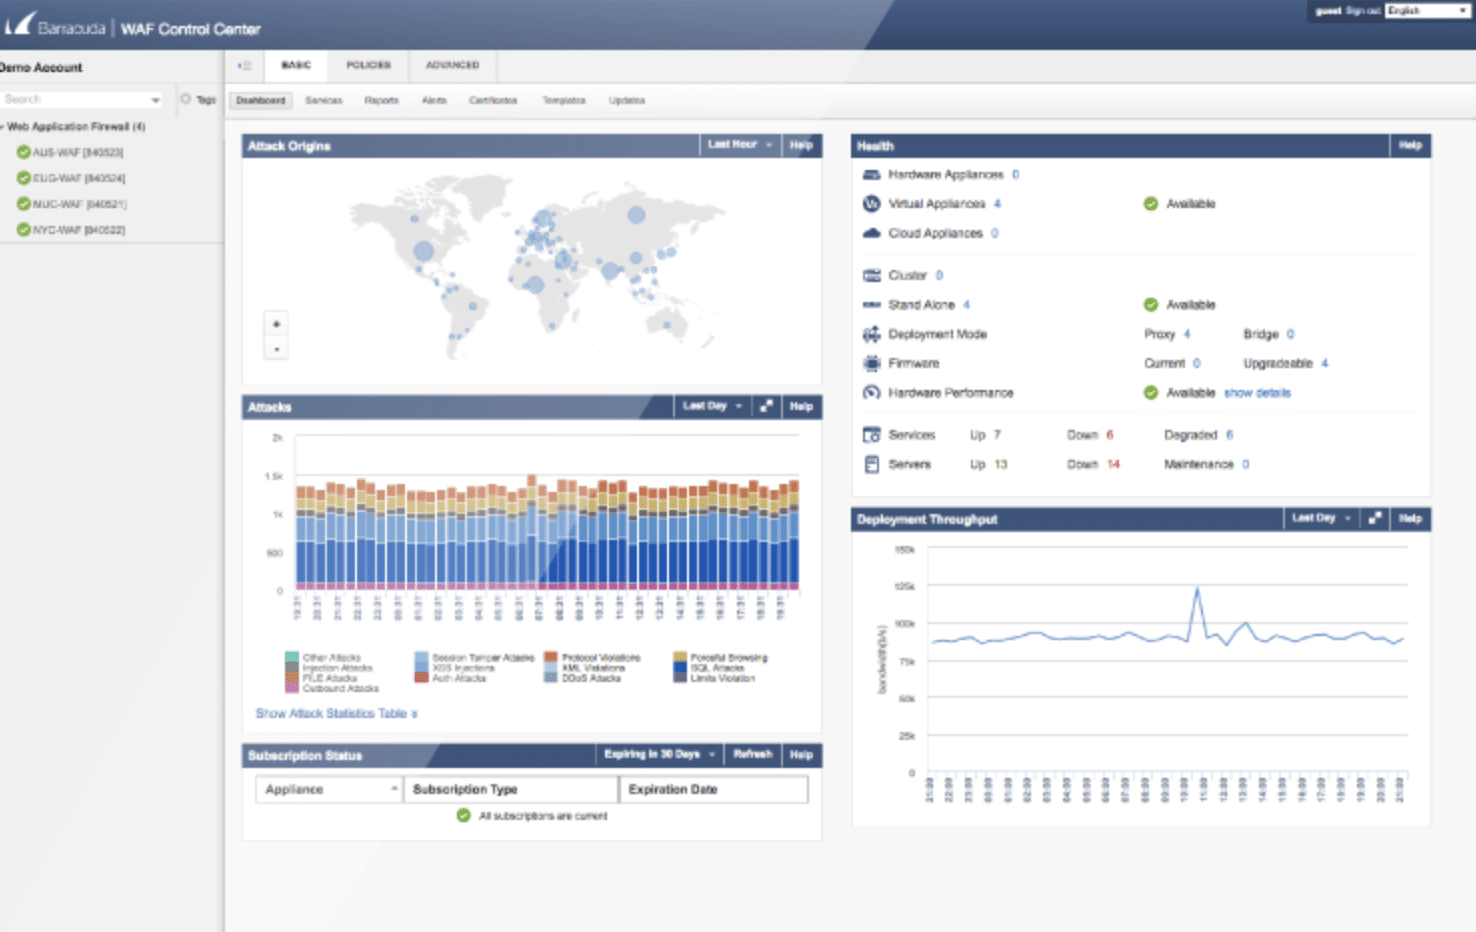Image resolution: width=1476 pixels, height=932 pixels.
Task: Click the Services icon in Health
Action: pos(871,435)
